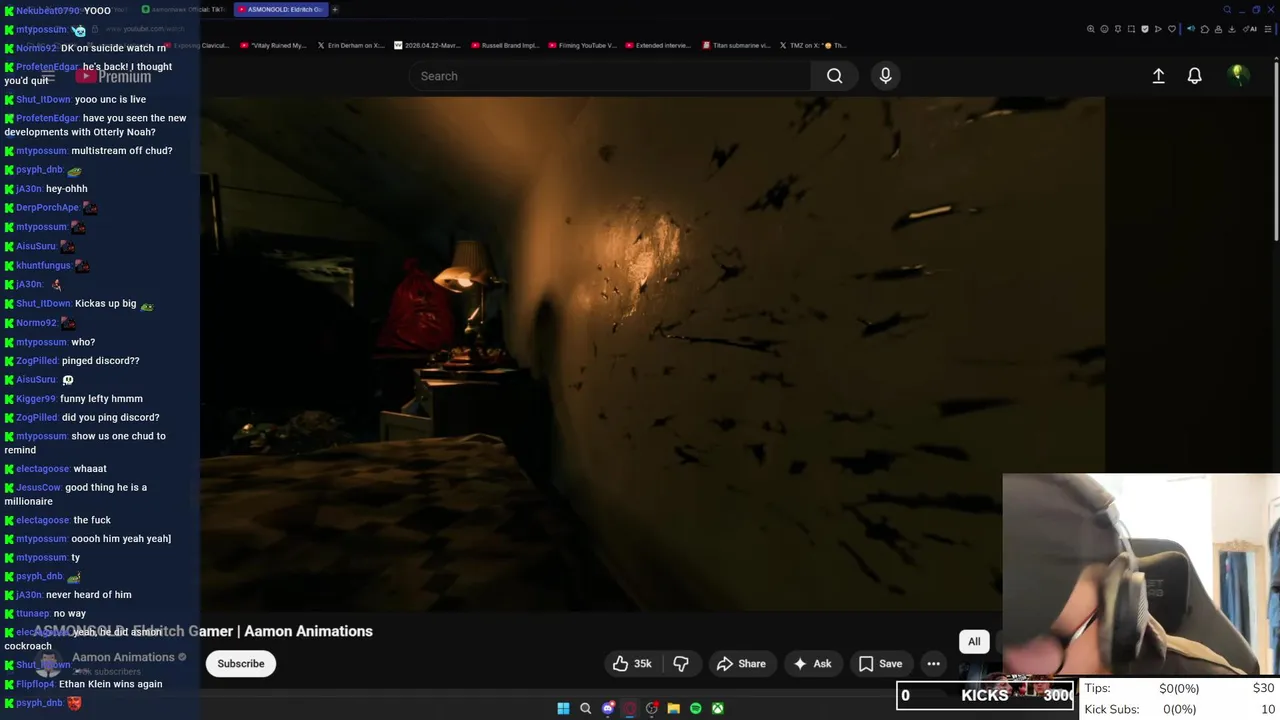
Task: Switch to the ASMONGOLD: Eldritch browser tab
Action: tap(281, 10)
